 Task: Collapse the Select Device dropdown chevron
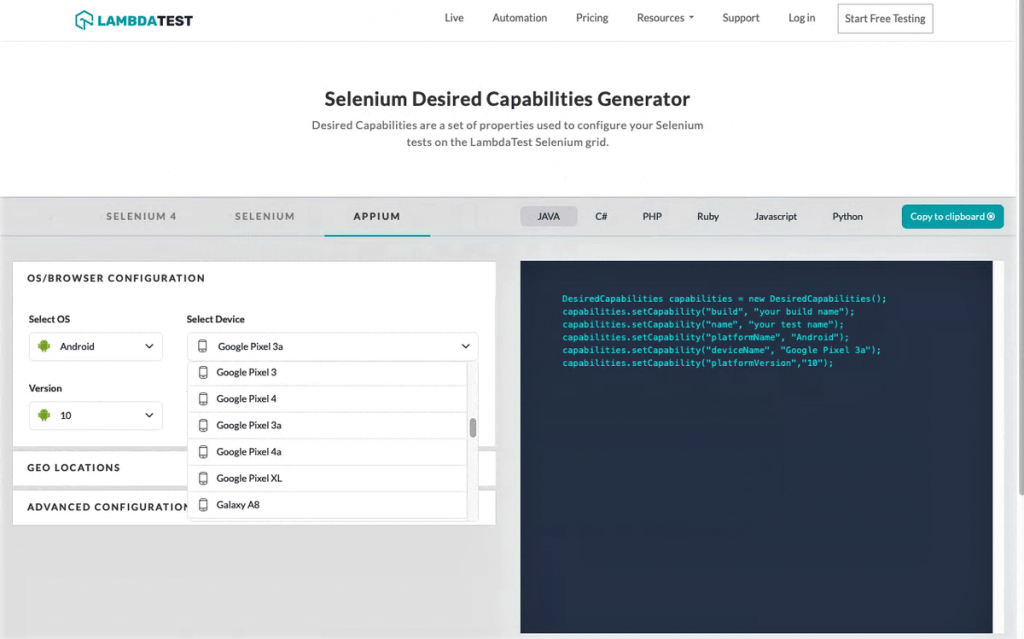(x=465, y=346)
